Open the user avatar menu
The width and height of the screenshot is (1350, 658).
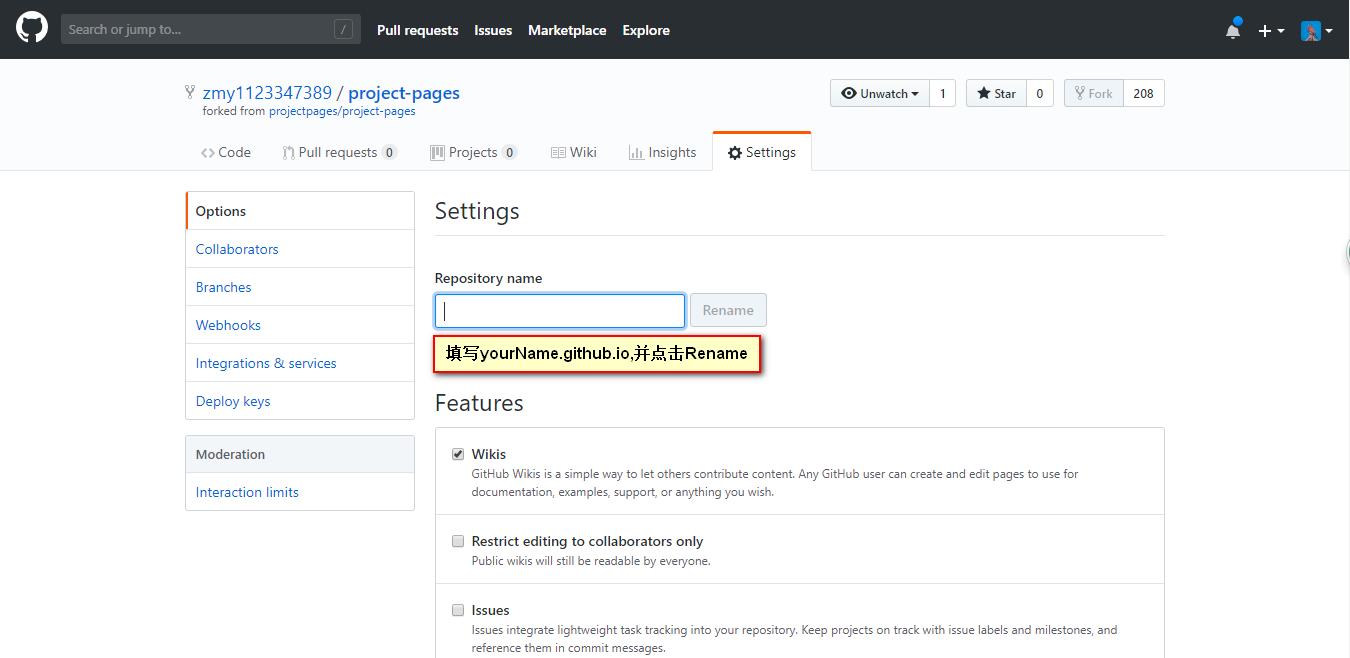pos(1316,30)
